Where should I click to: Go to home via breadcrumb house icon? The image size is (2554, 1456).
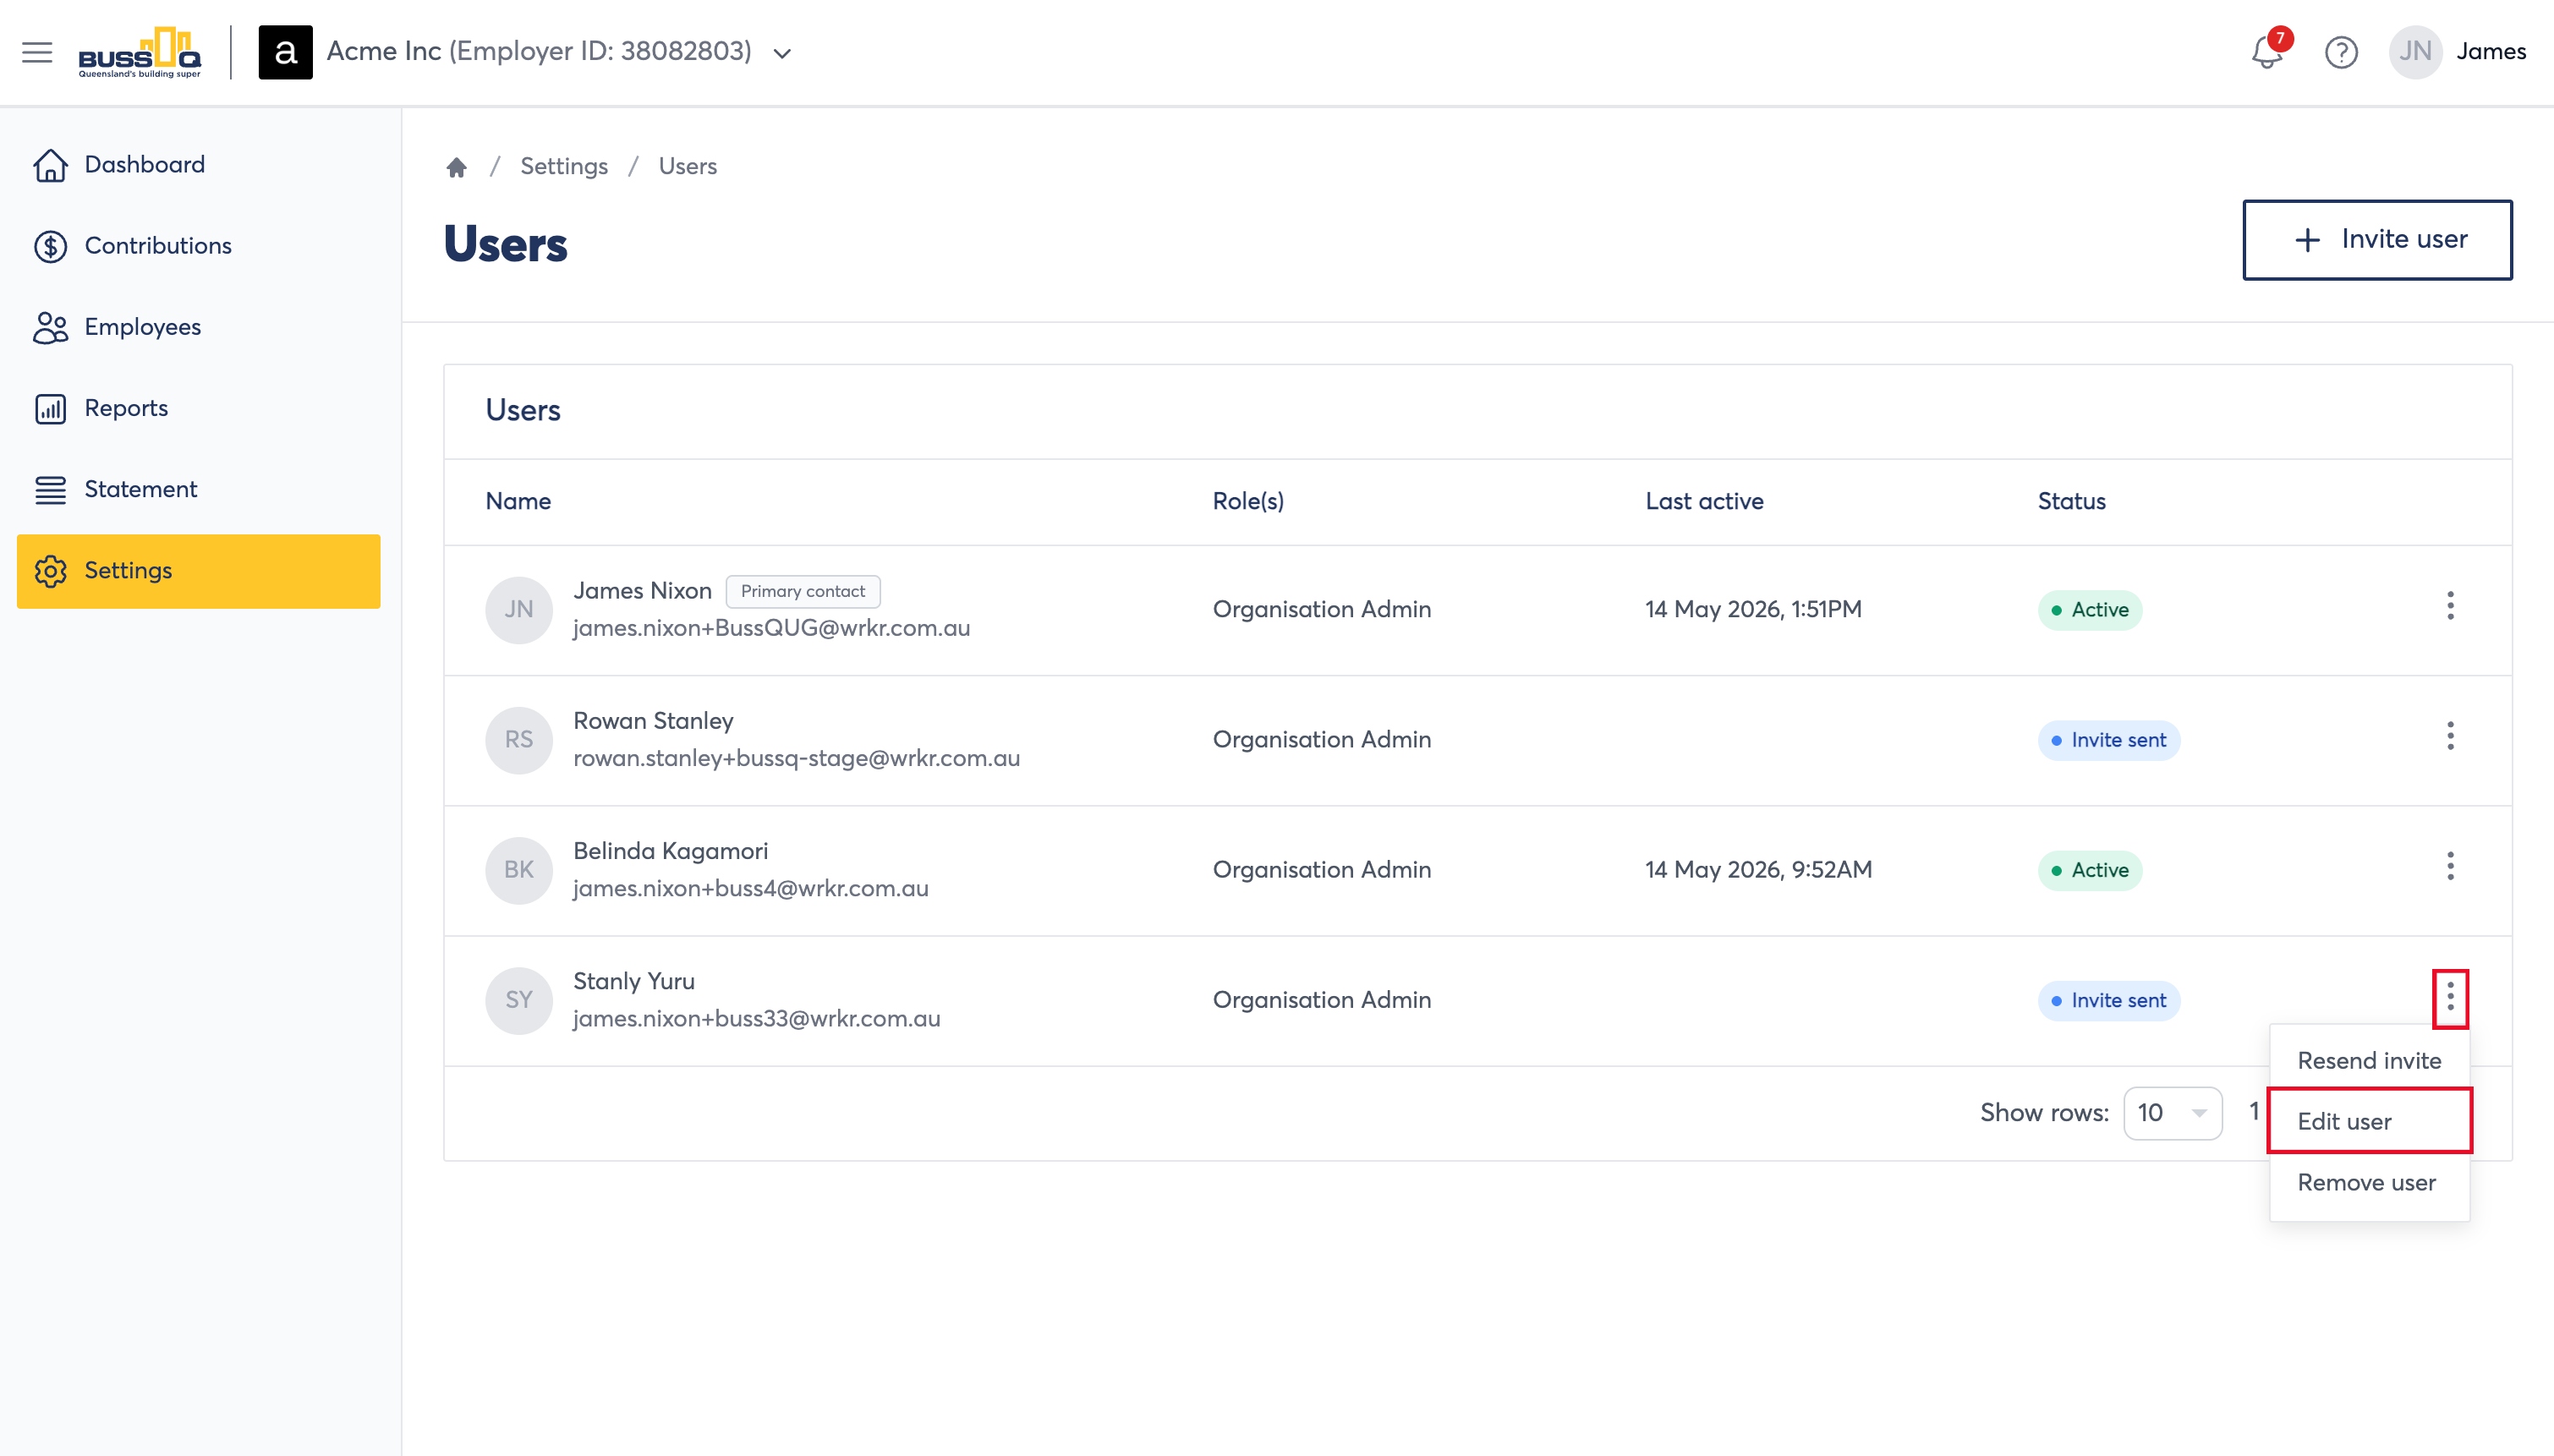pos(457,166)
